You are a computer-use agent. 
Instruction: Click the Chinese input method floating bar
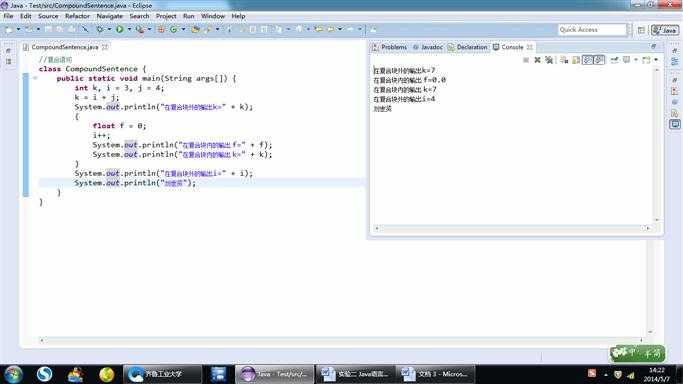[637, 353]
